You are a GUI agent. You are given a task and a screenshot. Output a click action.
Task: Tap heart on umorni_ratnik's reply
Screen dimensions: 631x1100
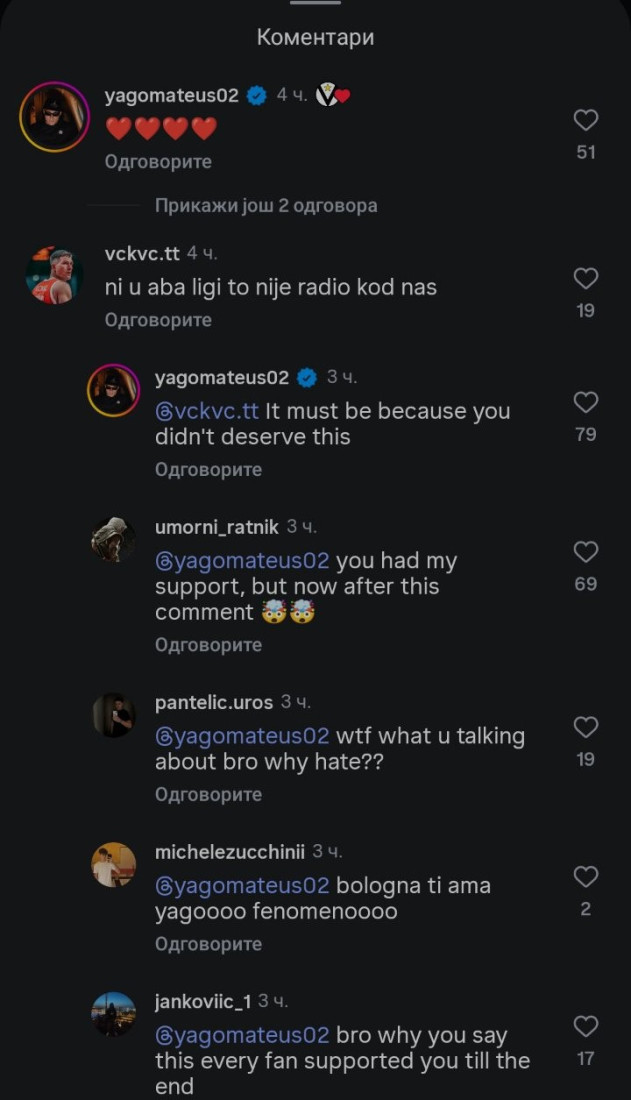[586, 552]
